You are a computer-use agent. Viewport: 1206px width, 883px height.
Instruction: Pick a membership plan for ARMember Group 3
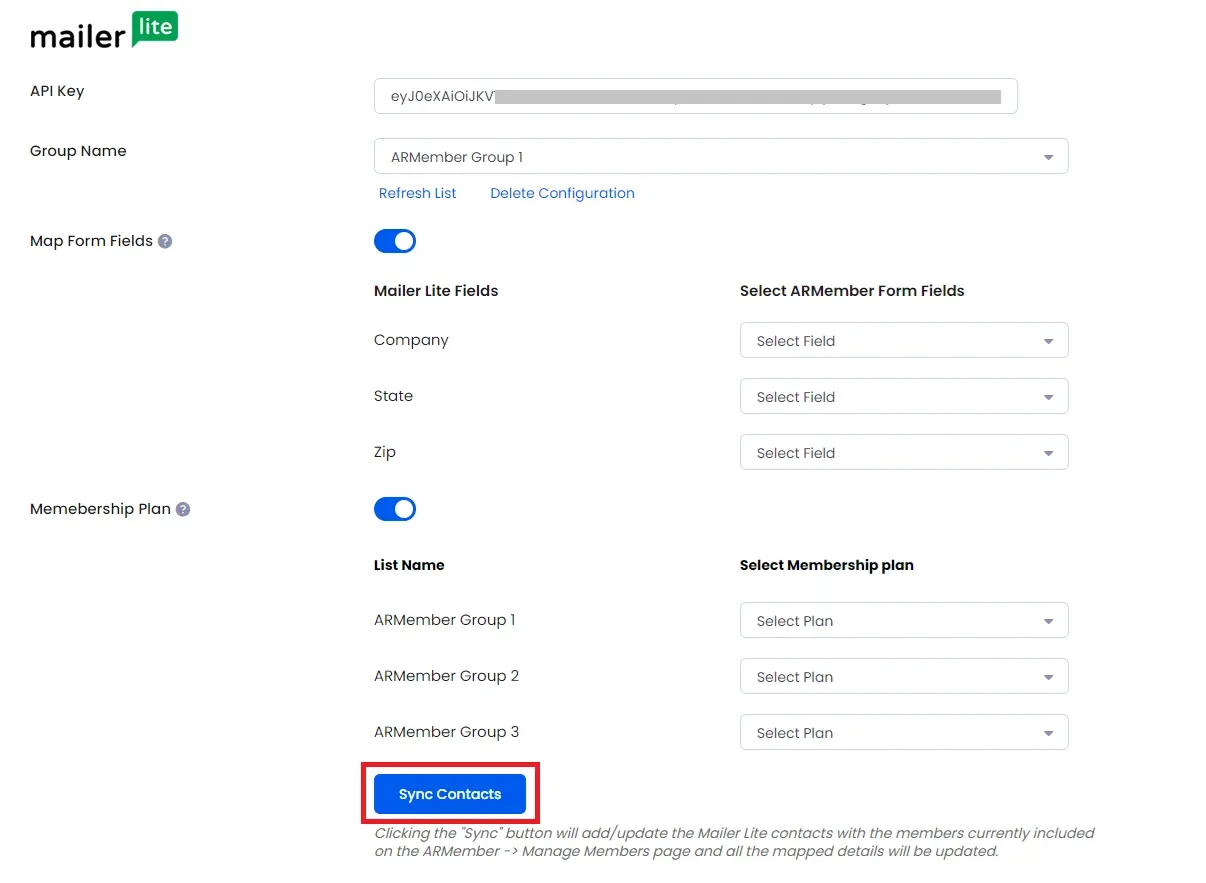coord(904,732)
